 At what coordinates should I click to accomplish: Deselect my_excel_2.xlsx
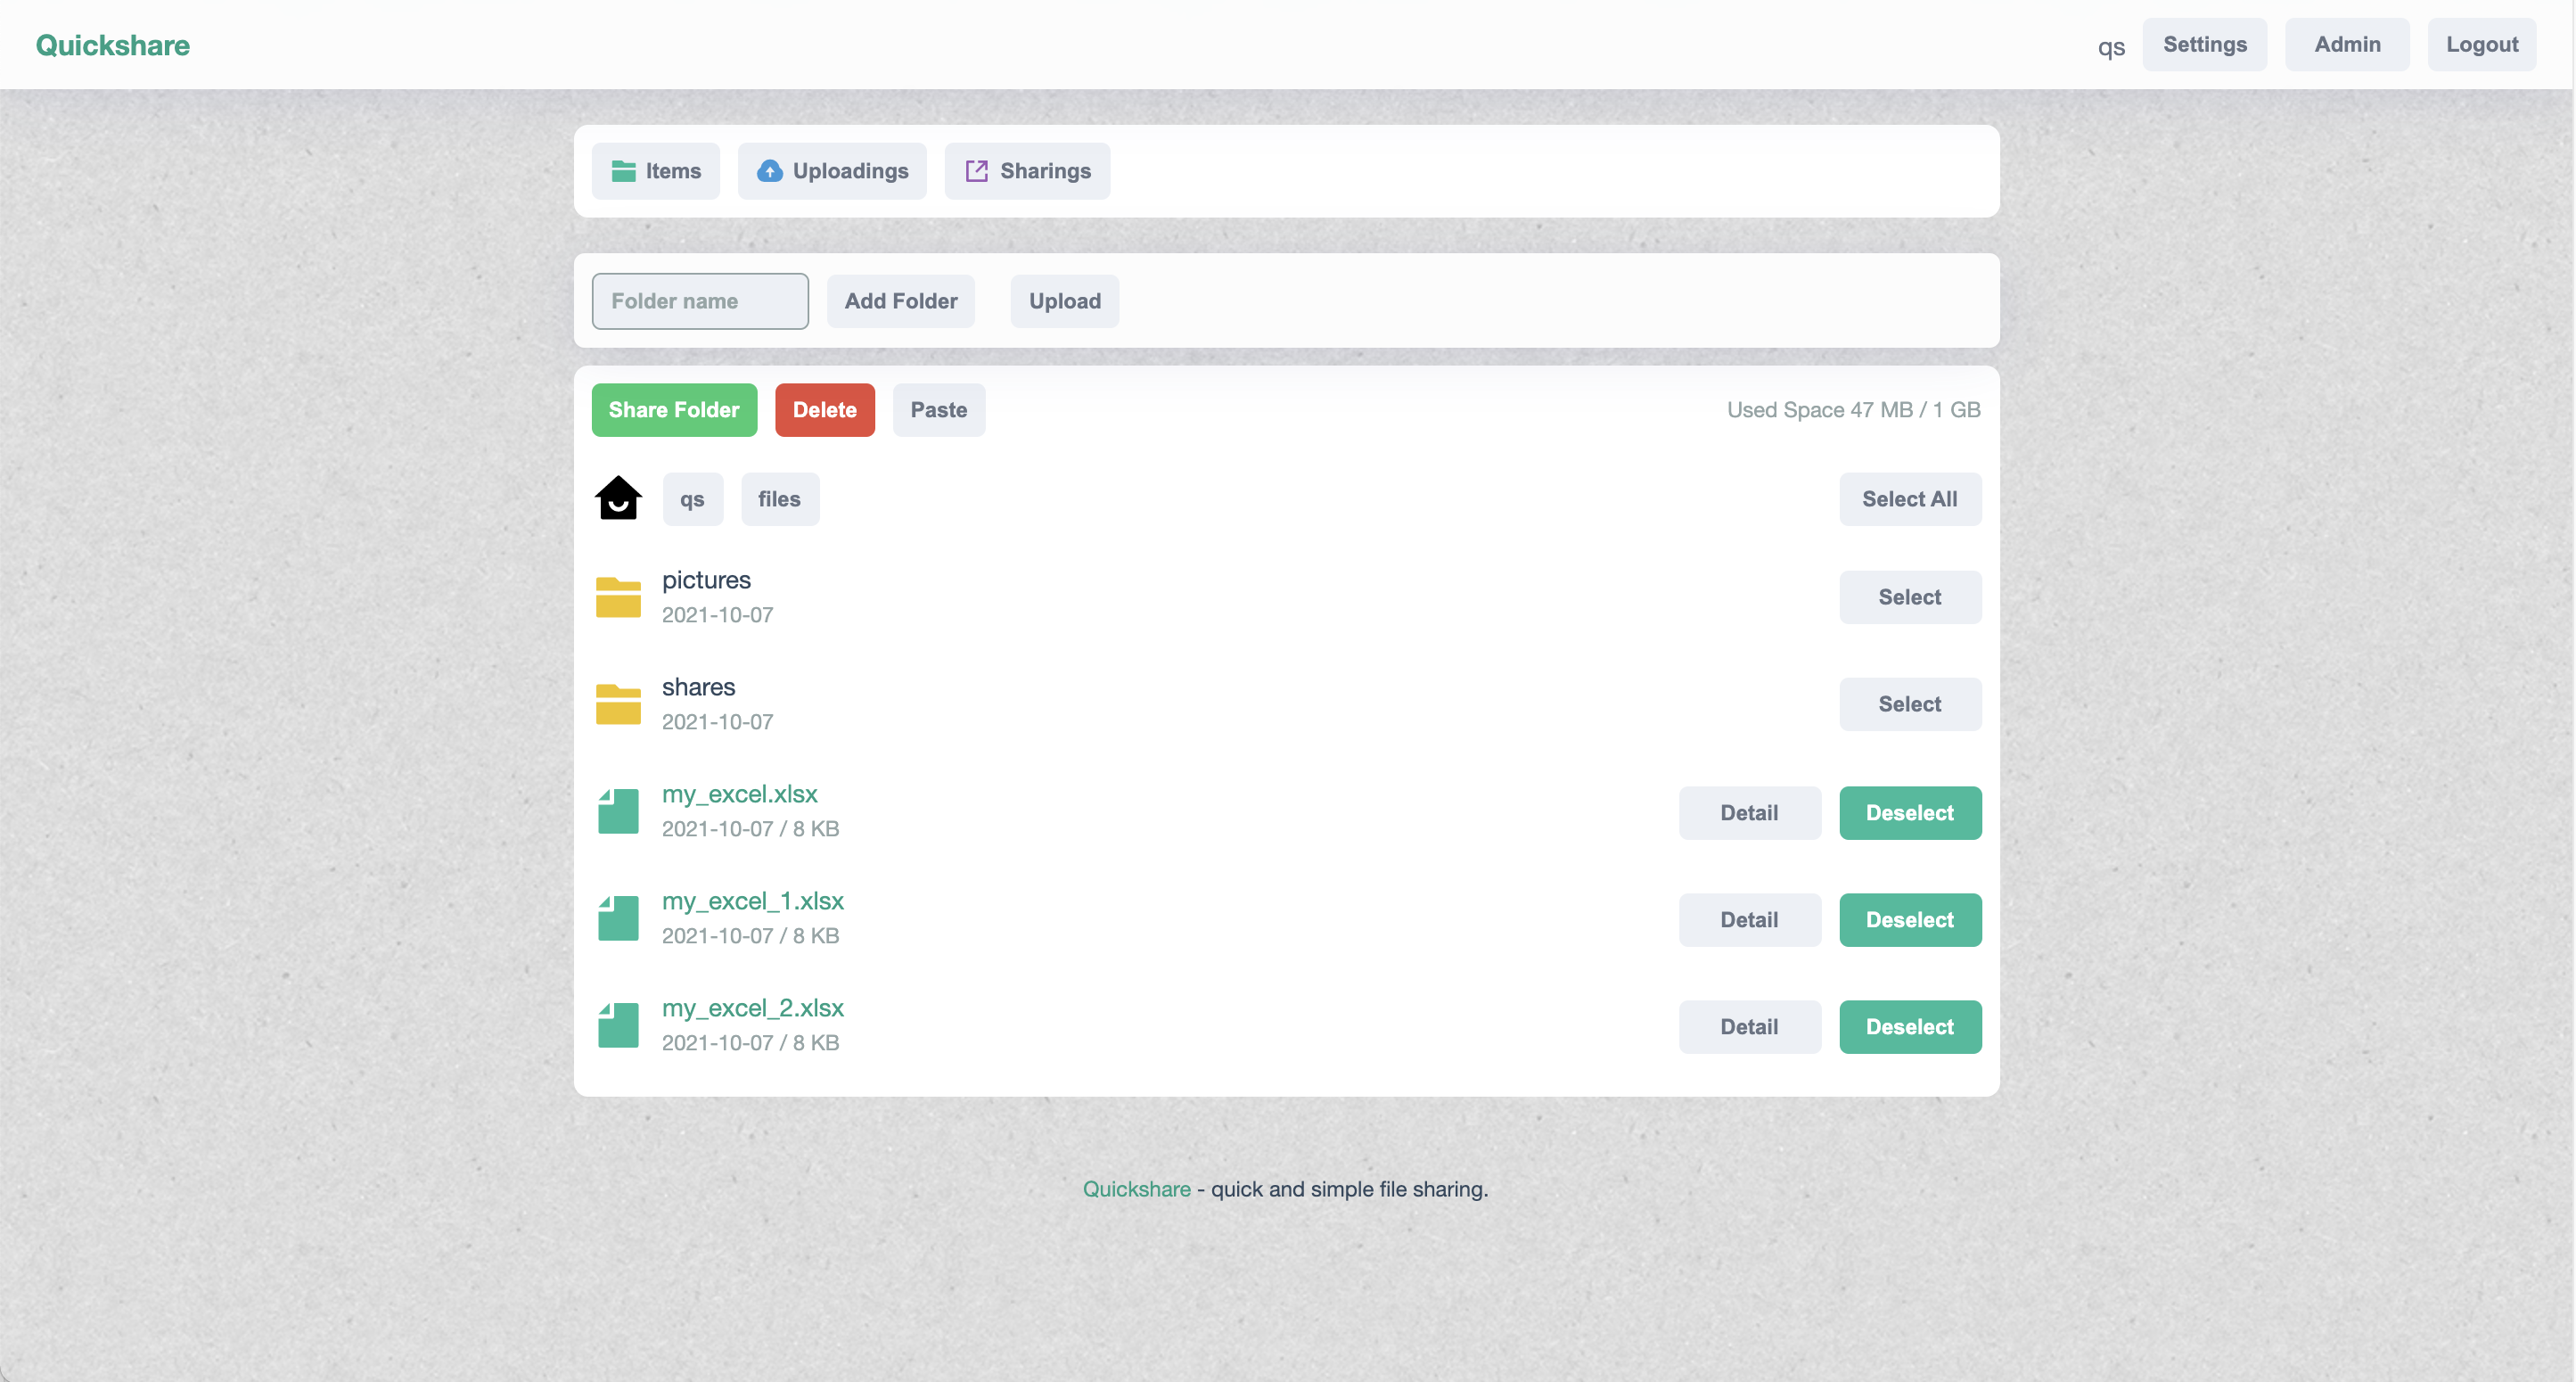click(1910, 1027)
